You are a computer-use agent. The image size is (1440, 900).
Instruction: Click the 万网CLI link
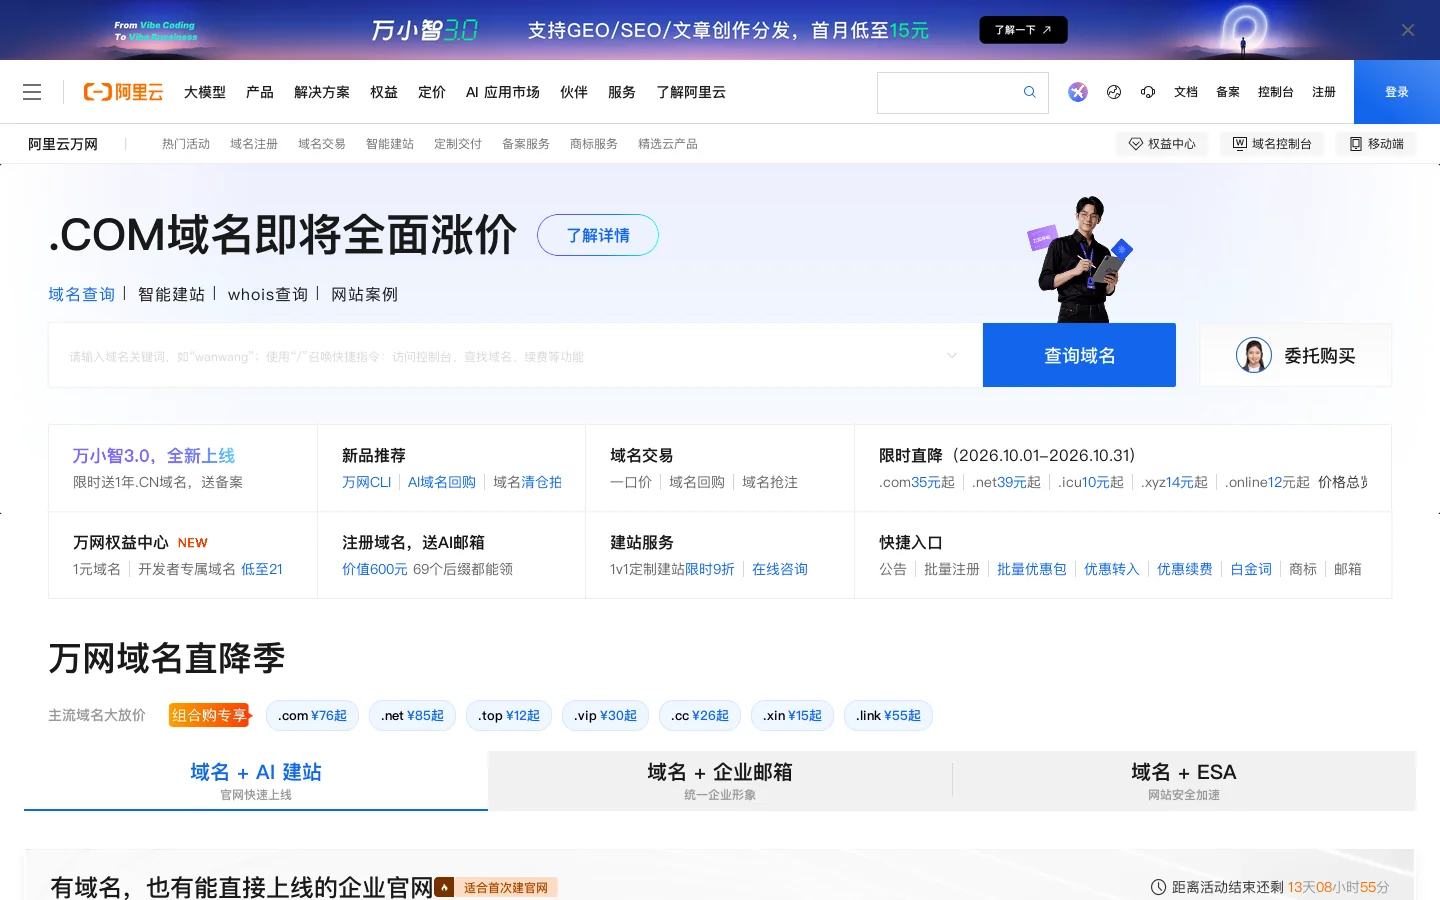[366, 482]
